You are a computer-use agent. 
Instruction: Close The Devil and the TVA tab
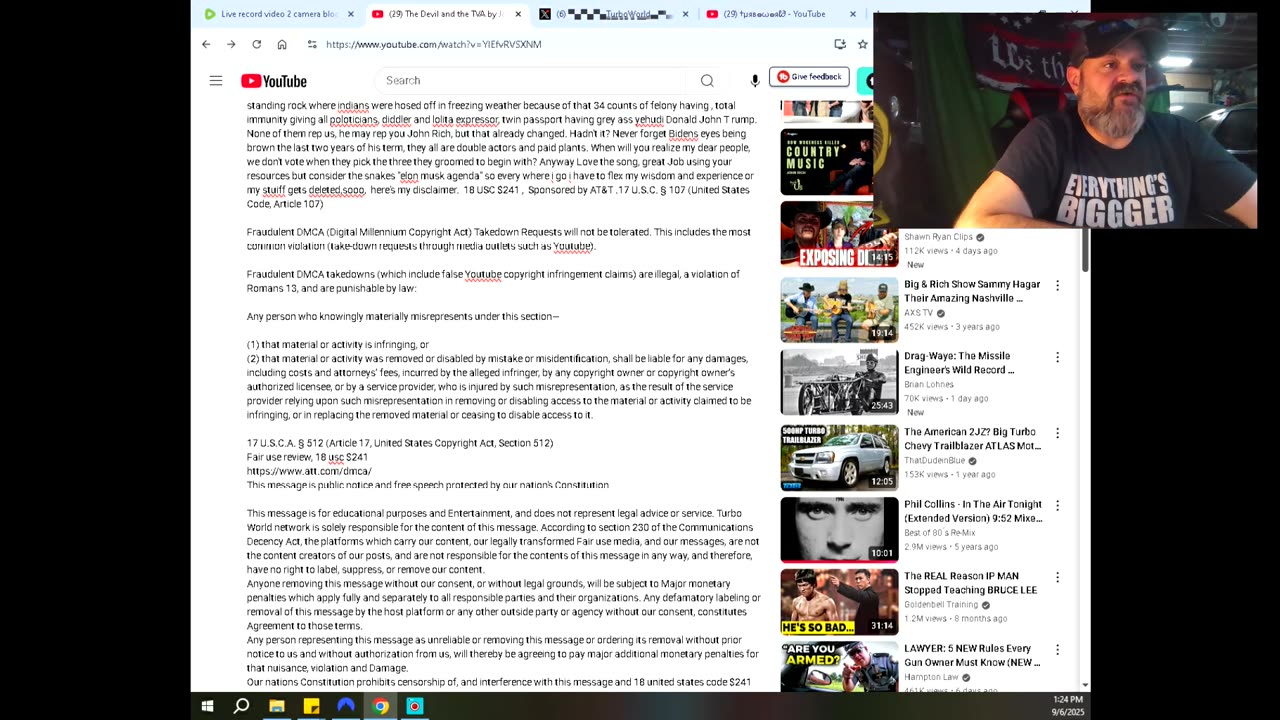pyautogui.click(x=518, y=14)
